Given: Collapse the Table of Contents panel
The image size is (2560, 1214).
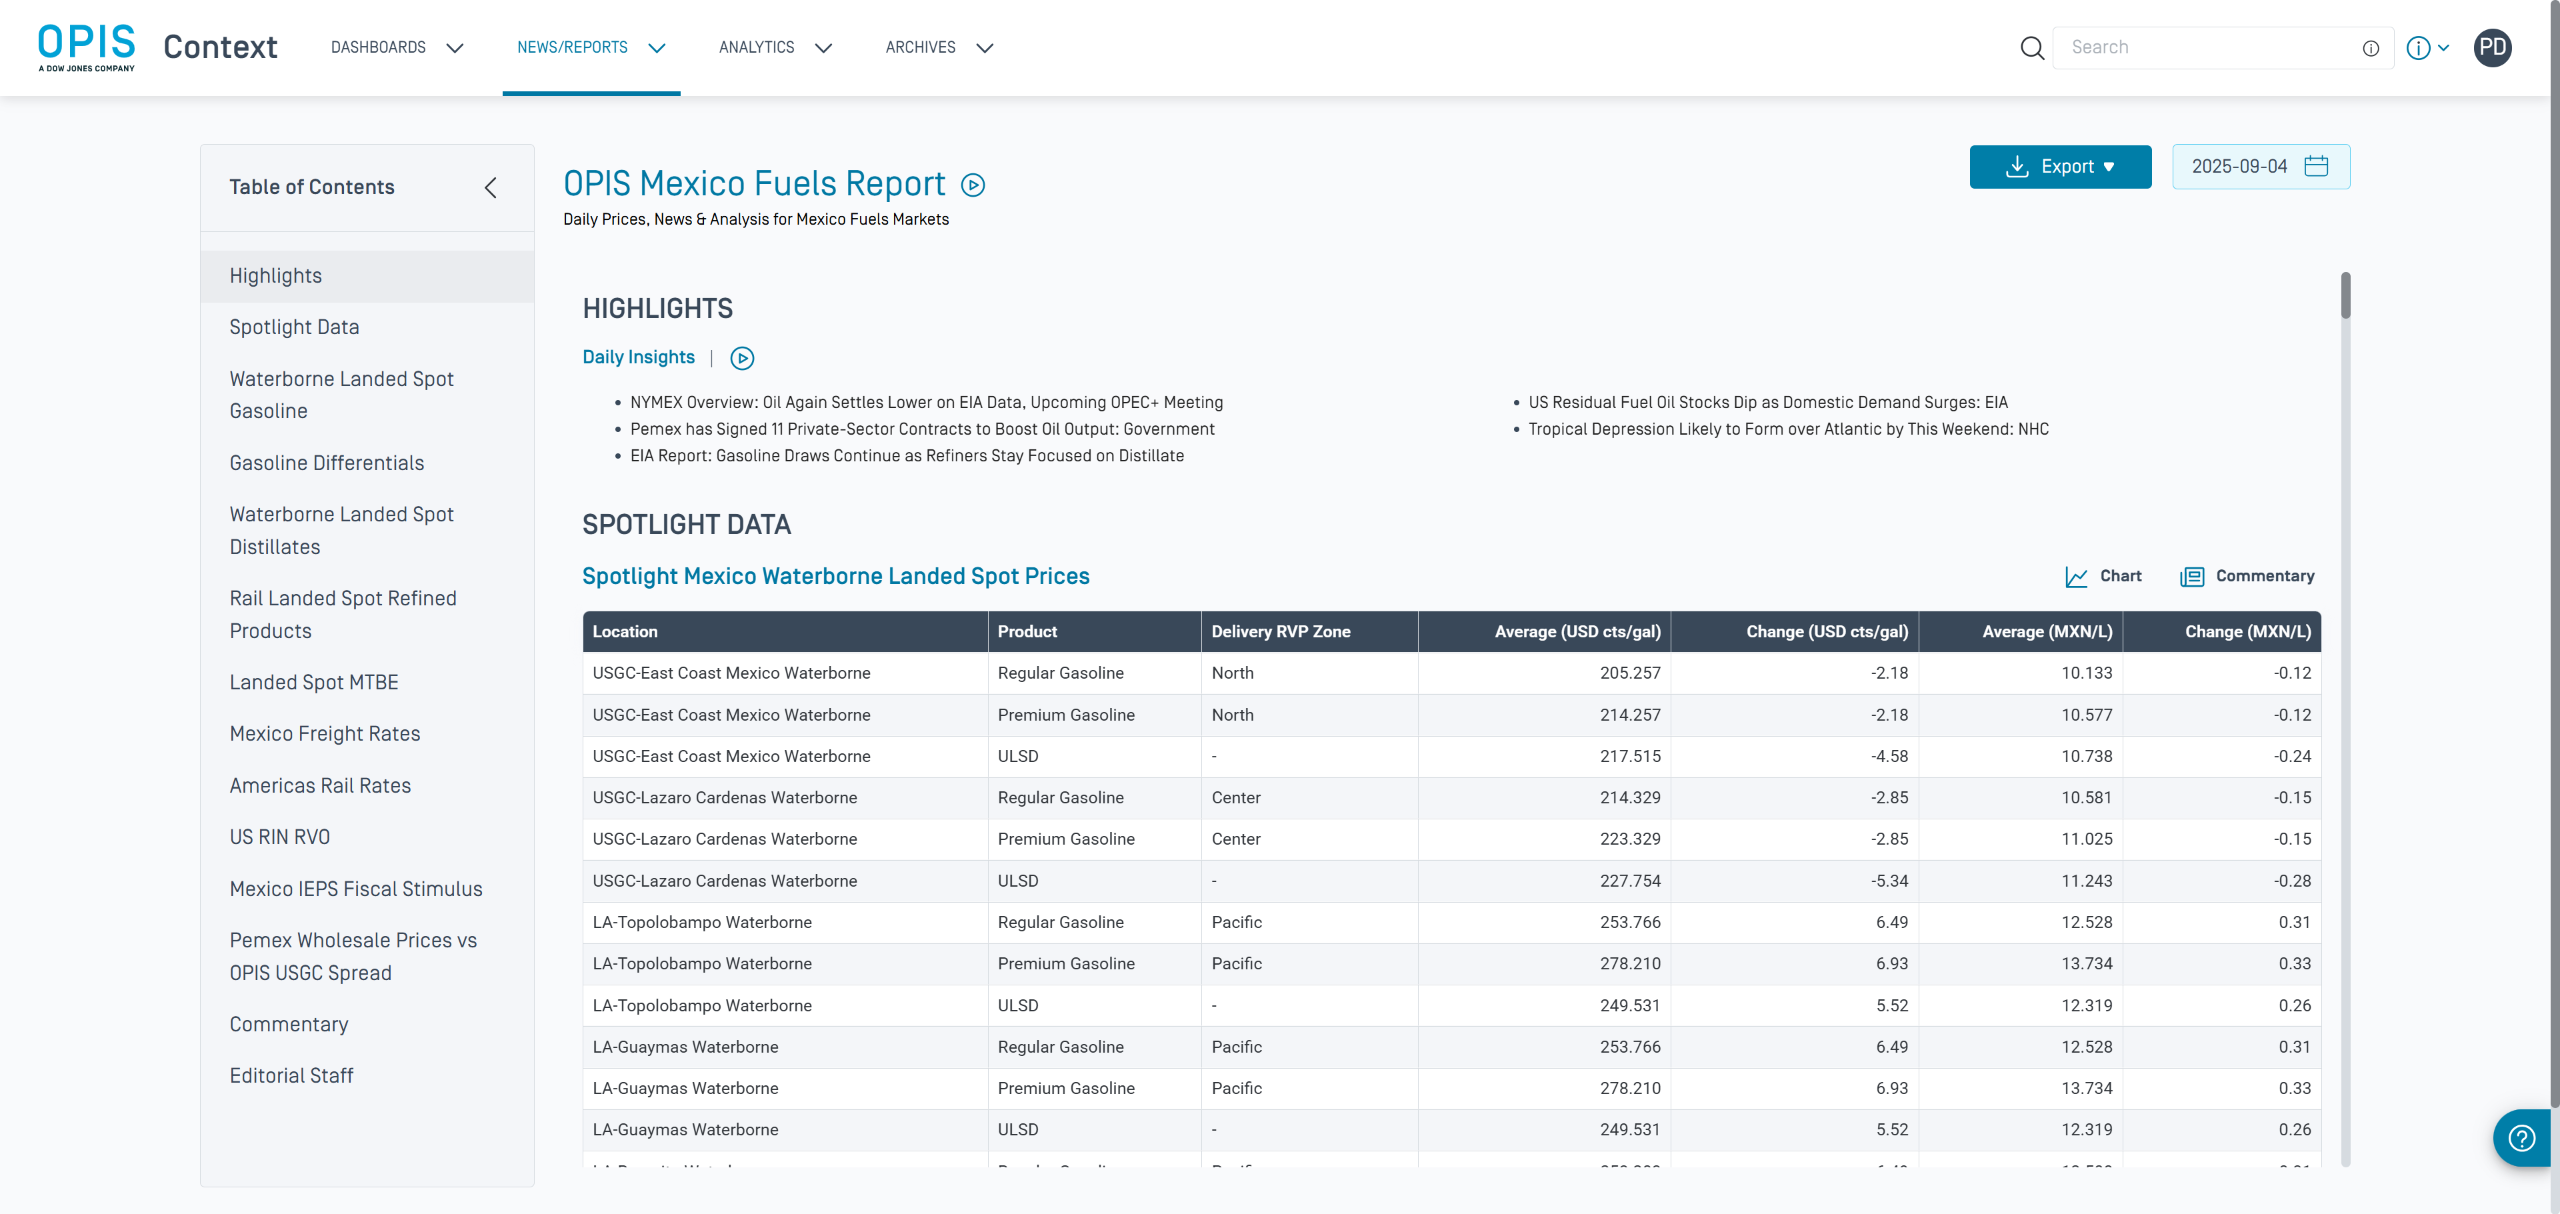Looking at the screenshot, I should click(x=491, y=188).
